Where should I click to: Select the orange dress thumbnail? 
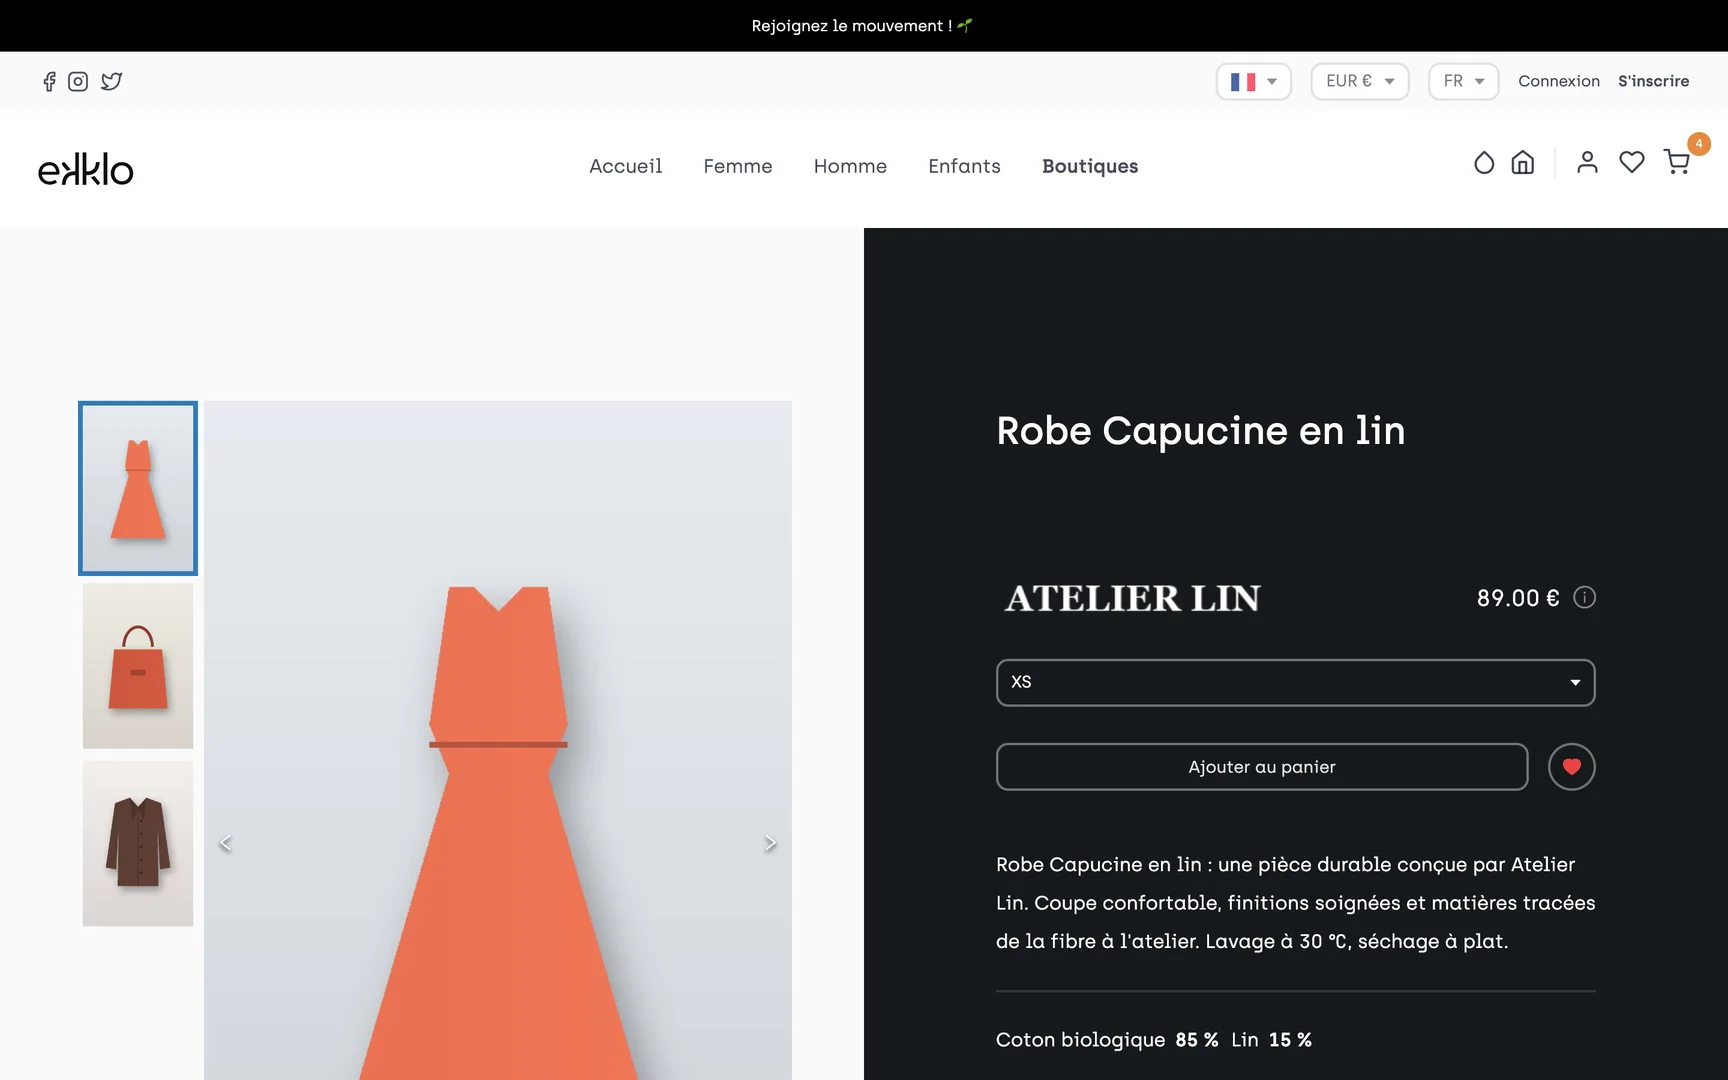coord(138,488)
